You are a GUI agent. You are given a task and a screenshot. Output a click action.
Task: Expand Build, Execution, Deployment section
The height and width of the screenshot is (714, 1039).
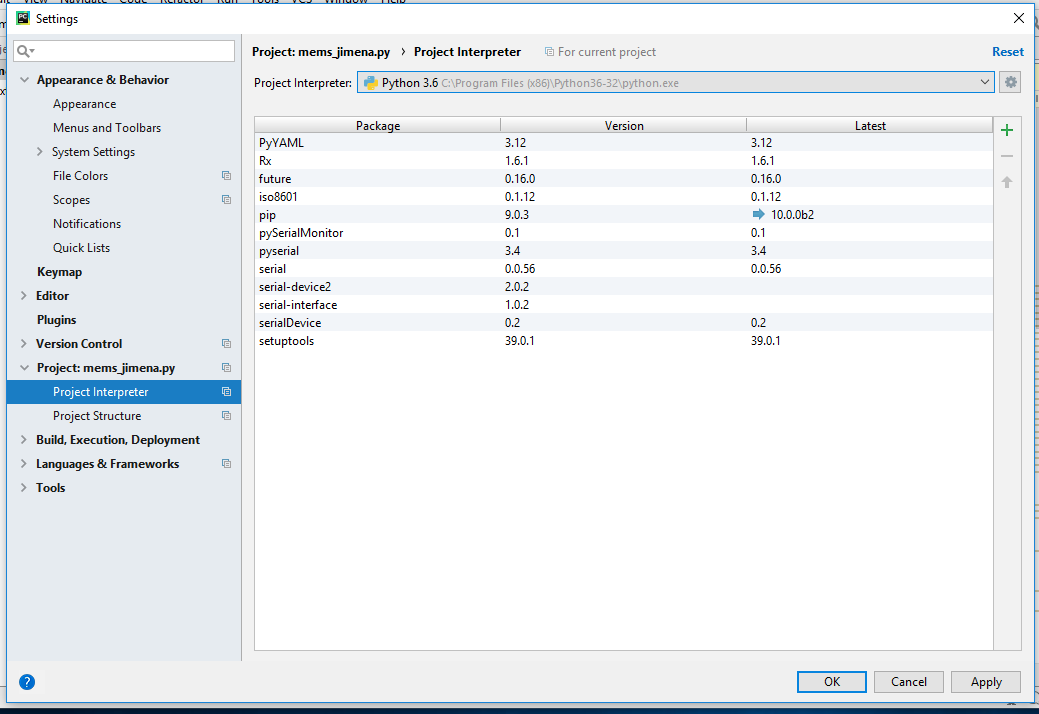coord(24,439)
